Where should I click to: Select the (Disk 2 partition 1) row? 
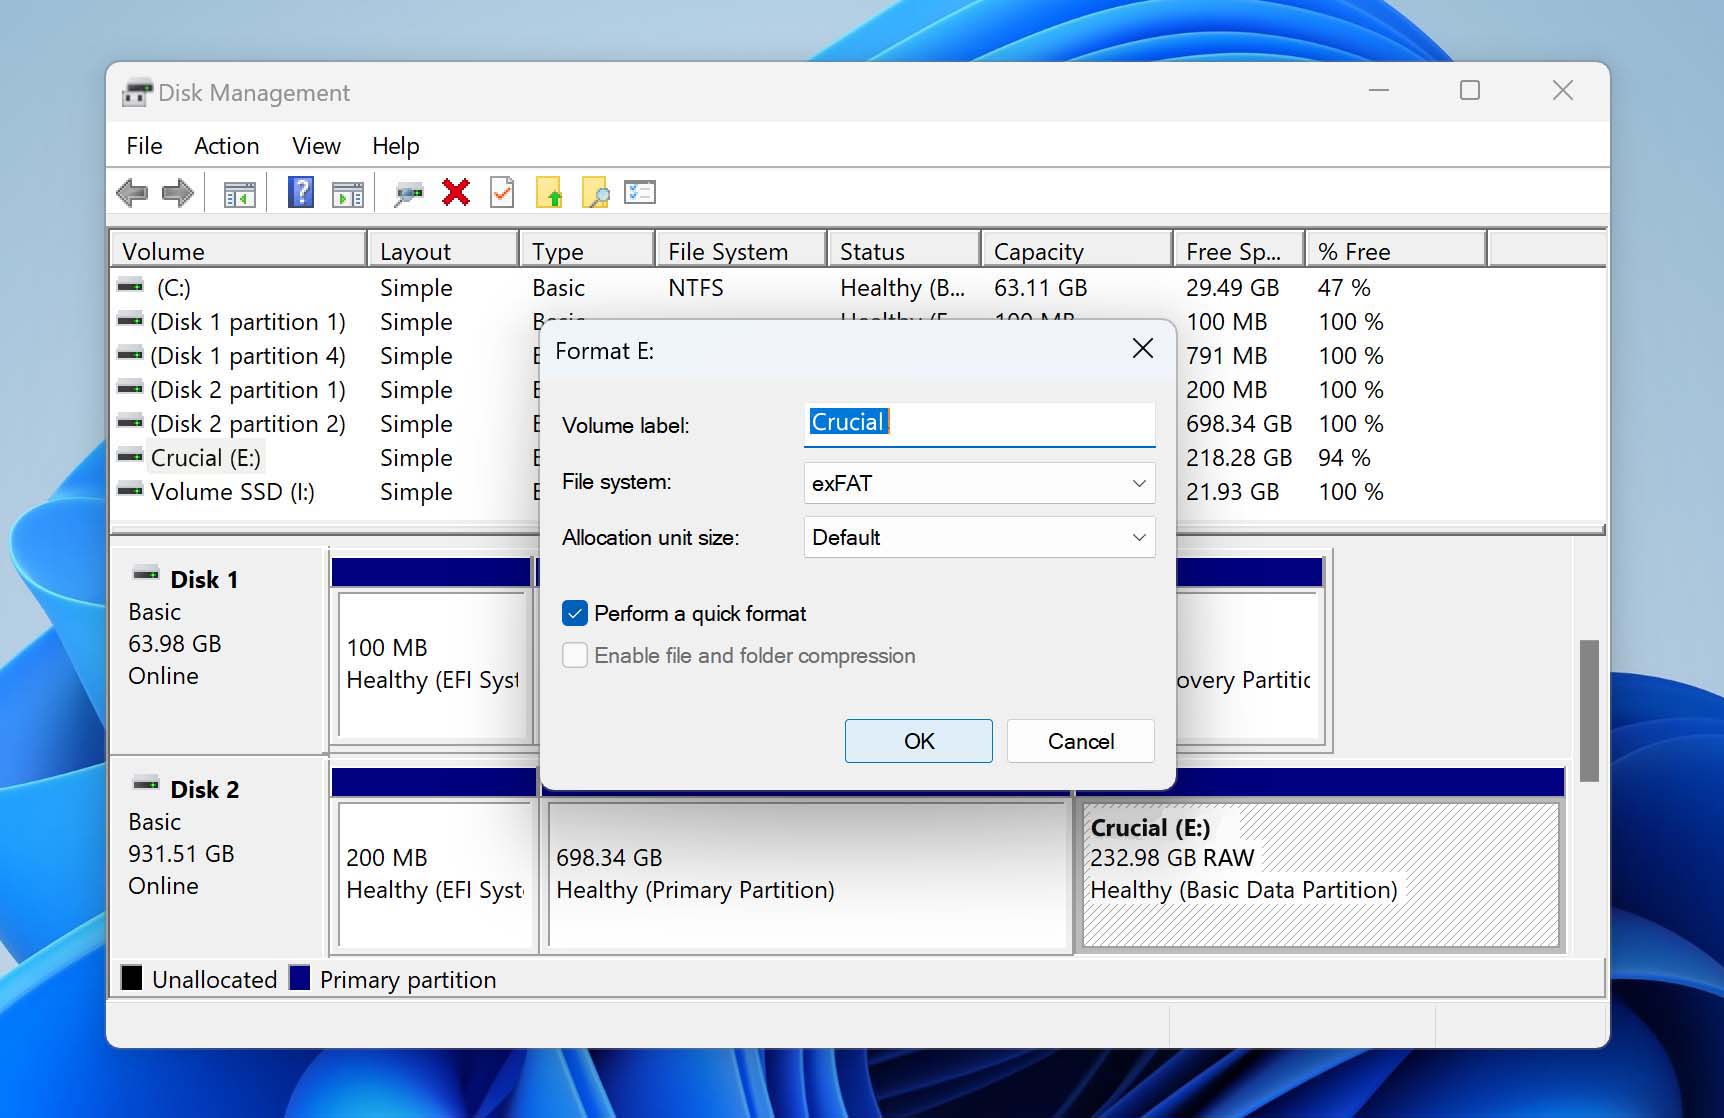(248, 390)
